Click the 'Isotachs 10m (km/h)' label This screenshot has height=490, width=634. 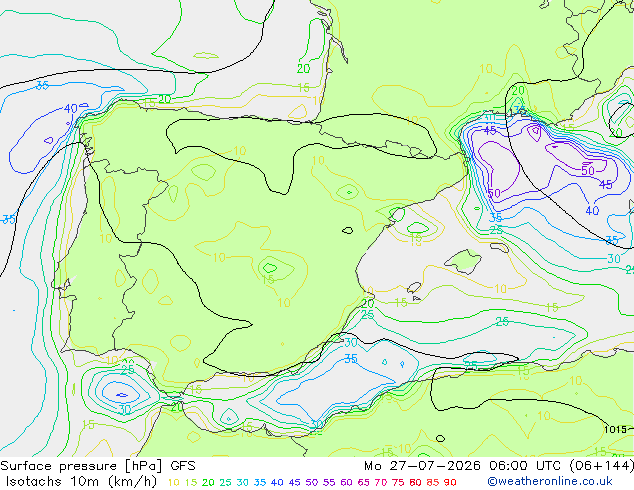click(81, 482)
